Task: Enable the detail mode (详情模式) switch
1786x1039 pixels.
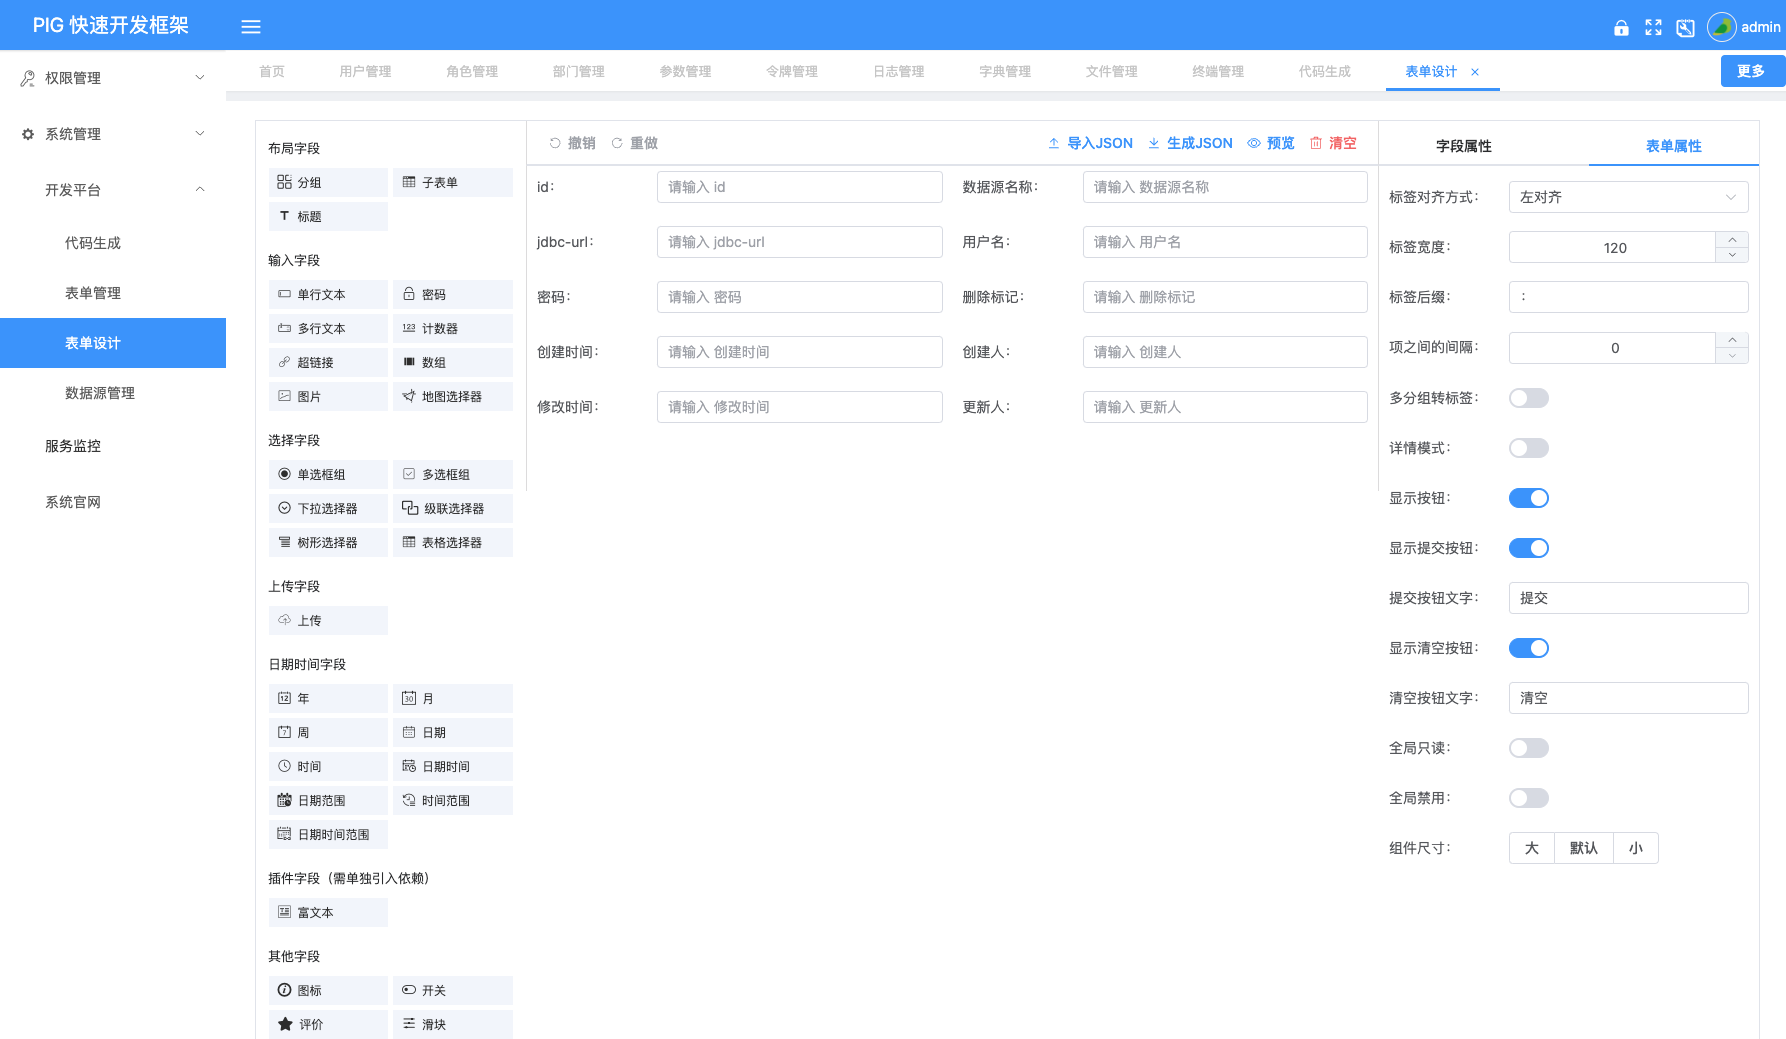Action: coord(1528,448)
